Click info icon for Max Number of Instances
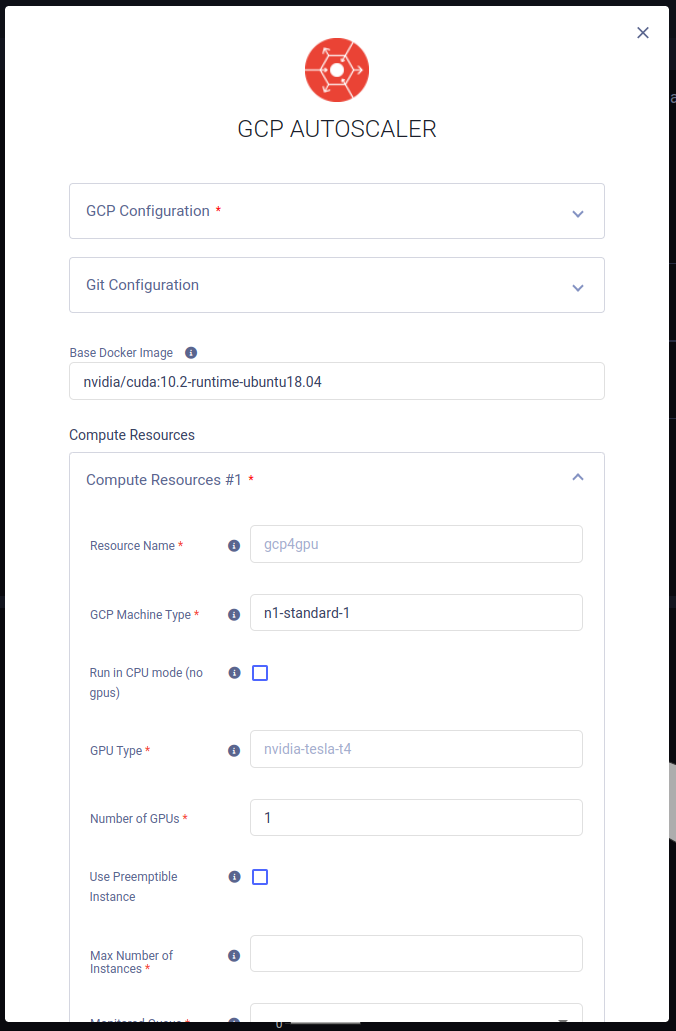 coord(233,955)
